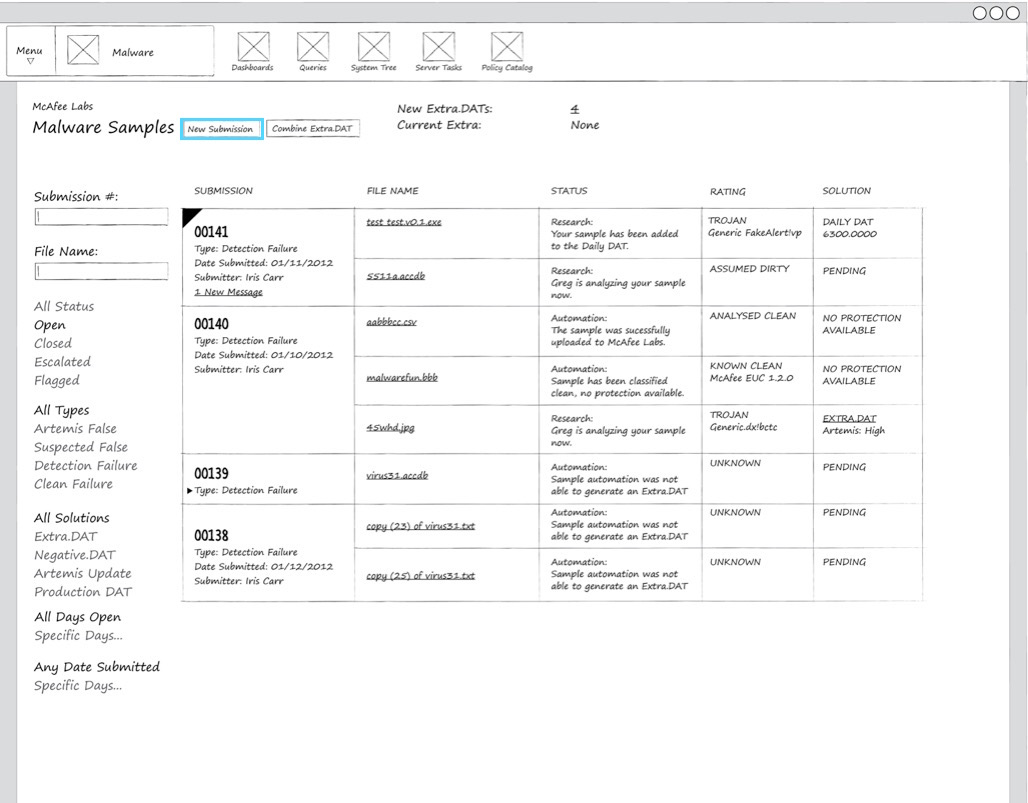
Task: Focus the Submission # input field
Action: (102, 217)
